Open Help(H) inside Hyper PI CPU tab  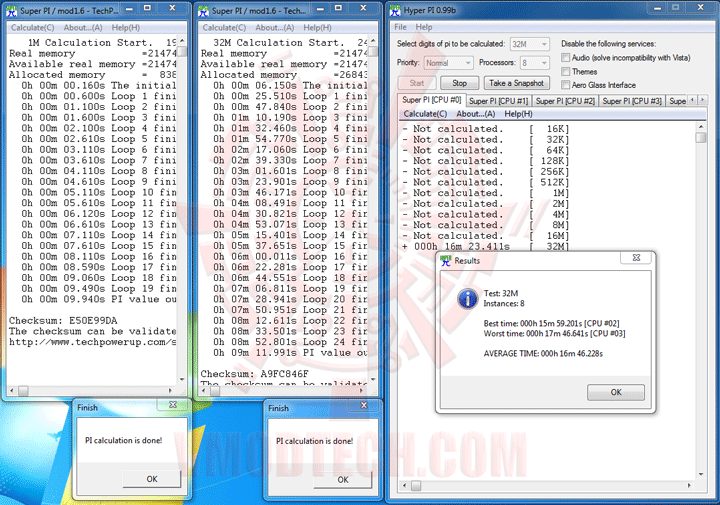coord(518,114)
